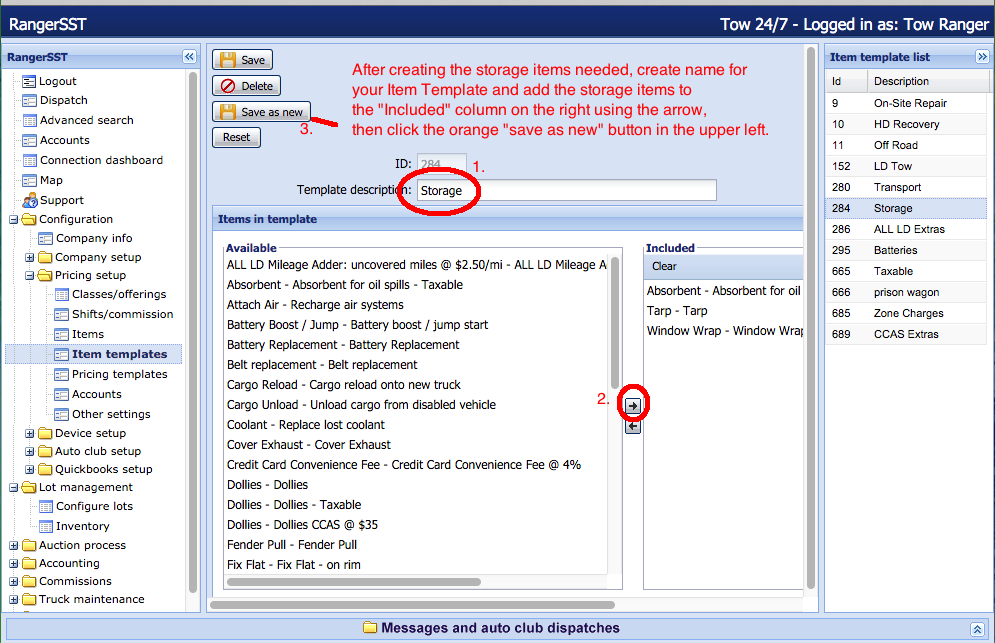Open Pricing templates in the tree
The image size is (995, 643).
click(119, 374)
